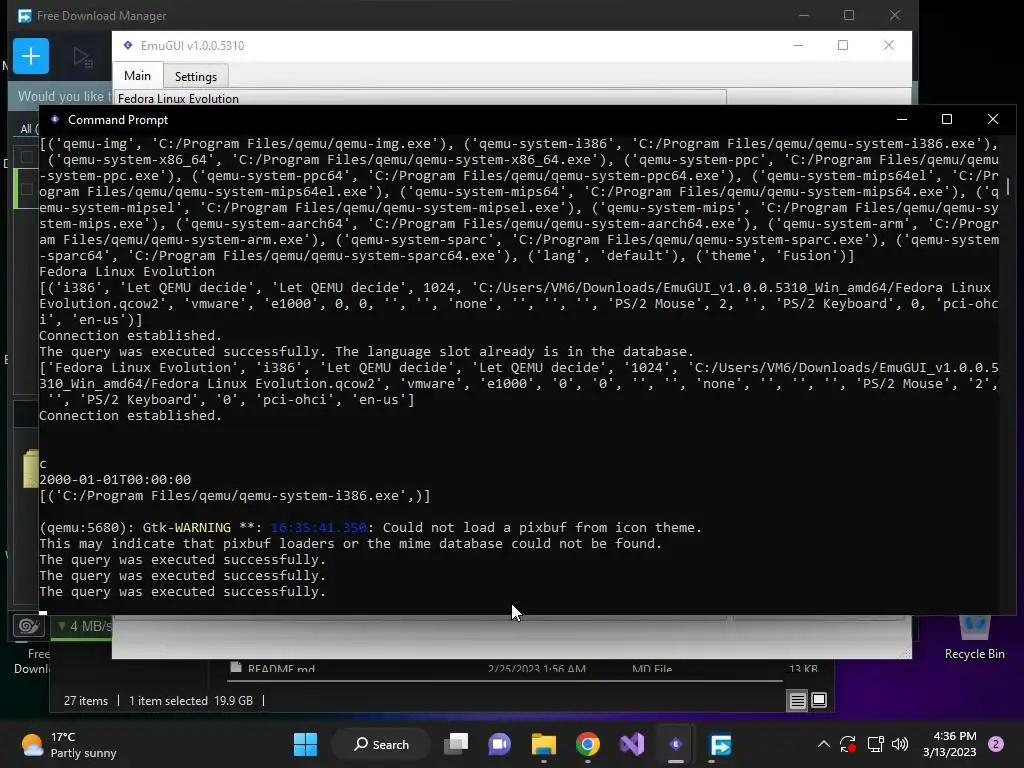The image size is (1024, 768).
Task: Open Task View from the taskbar
Action: [x=456, y=744]
